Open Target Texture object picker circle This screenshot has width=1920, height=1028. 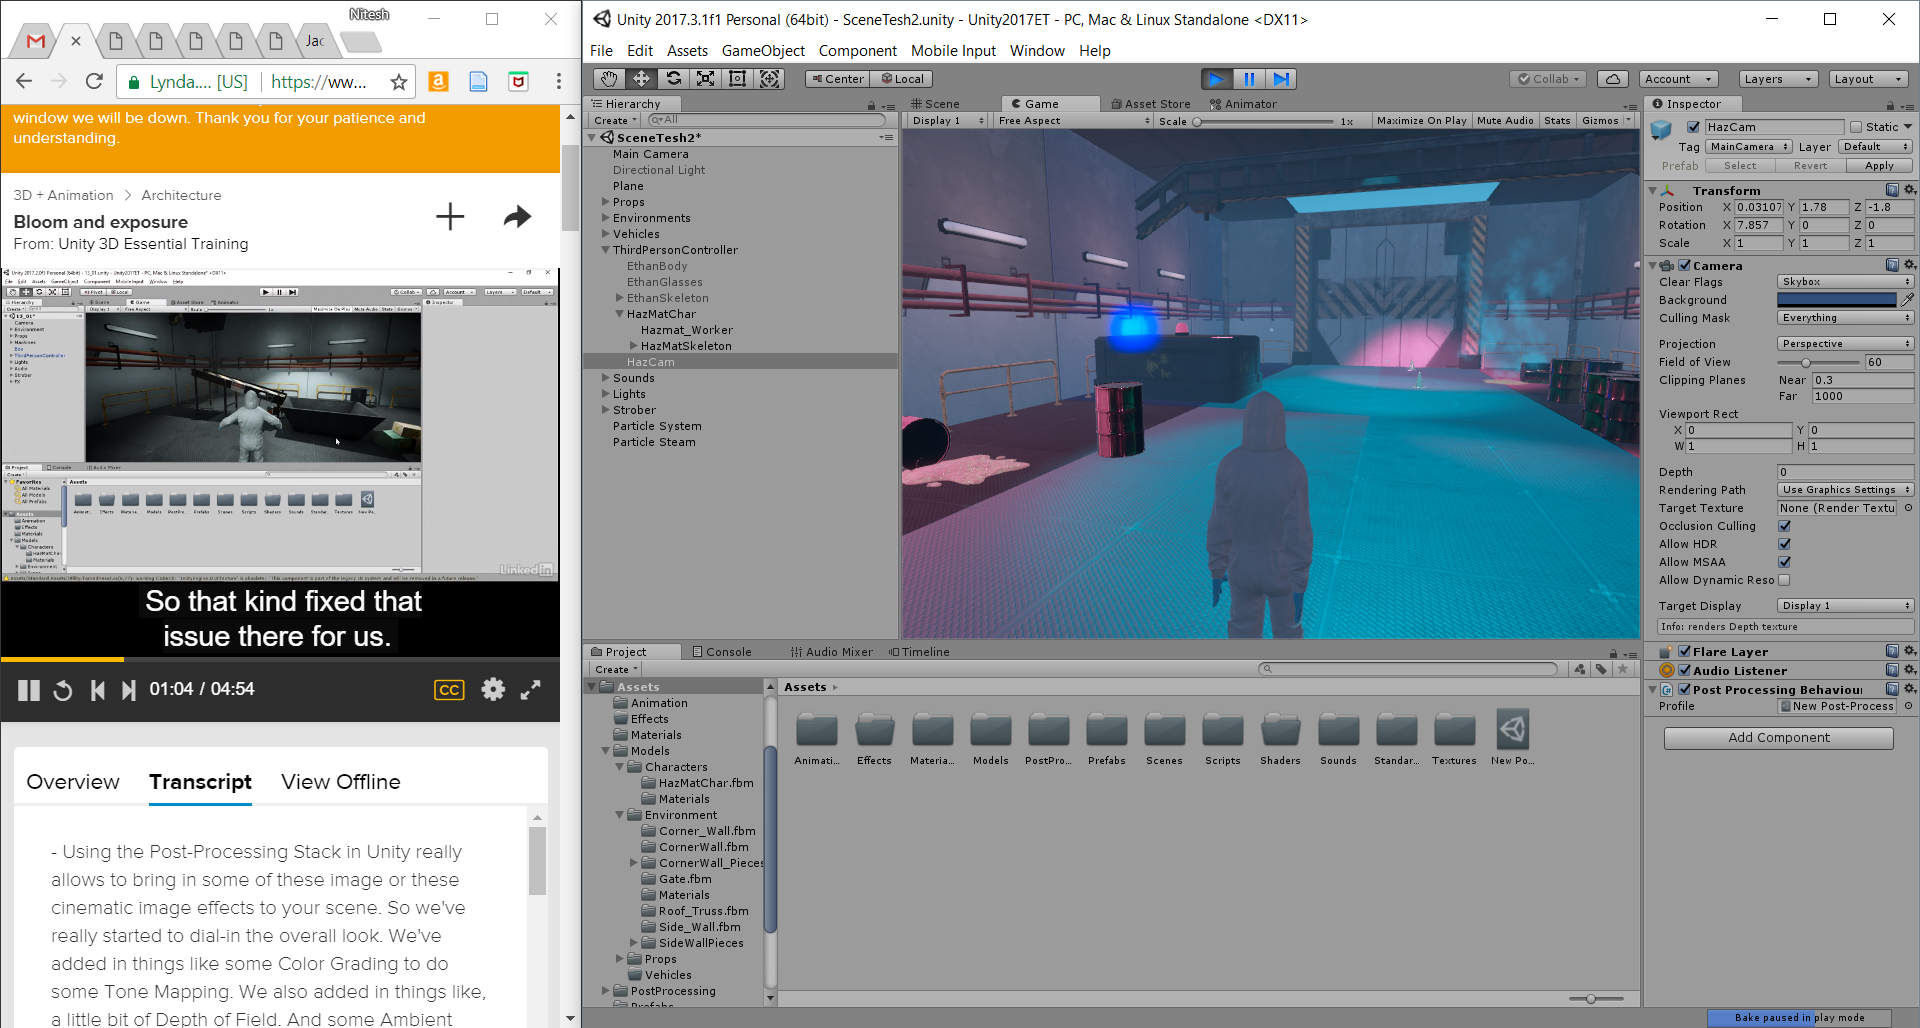click(1908, 508)
